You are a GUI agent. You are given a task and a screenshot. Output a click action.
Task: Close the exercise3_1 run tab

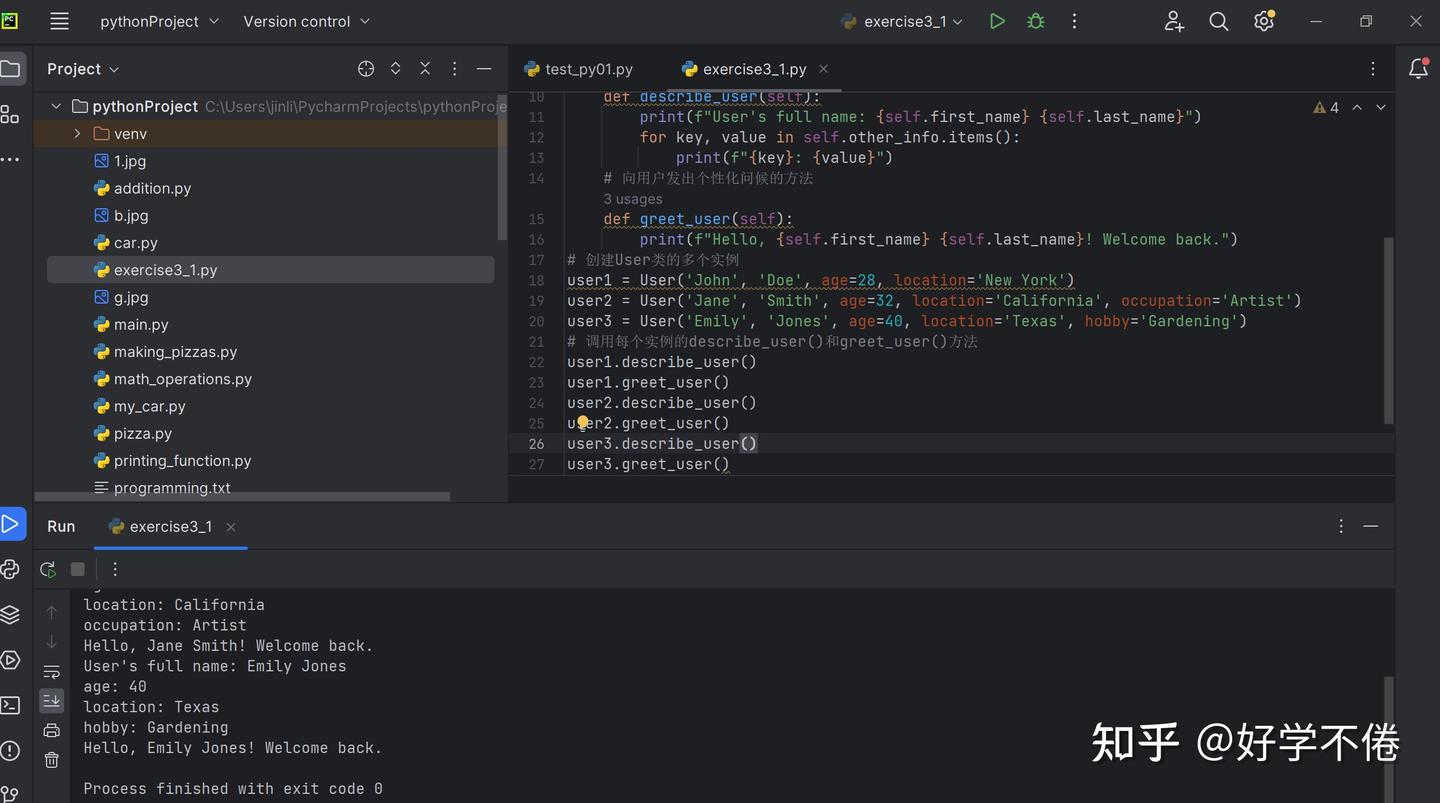click(x=231, y=527)
